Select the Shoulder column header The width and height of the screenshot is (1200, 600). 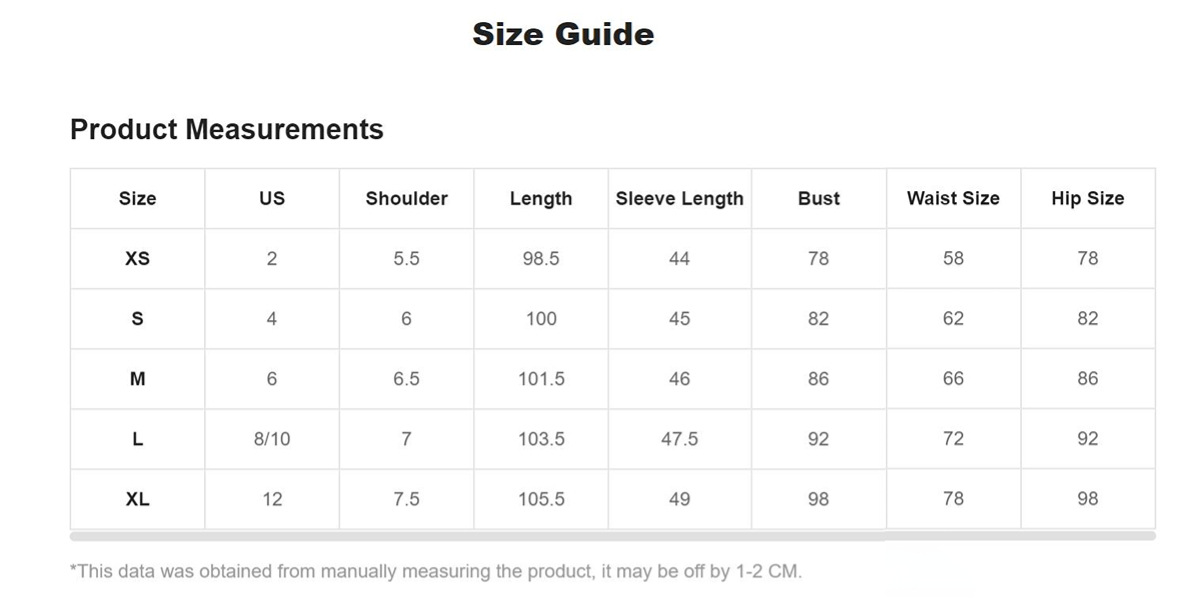tap(406, 198)
